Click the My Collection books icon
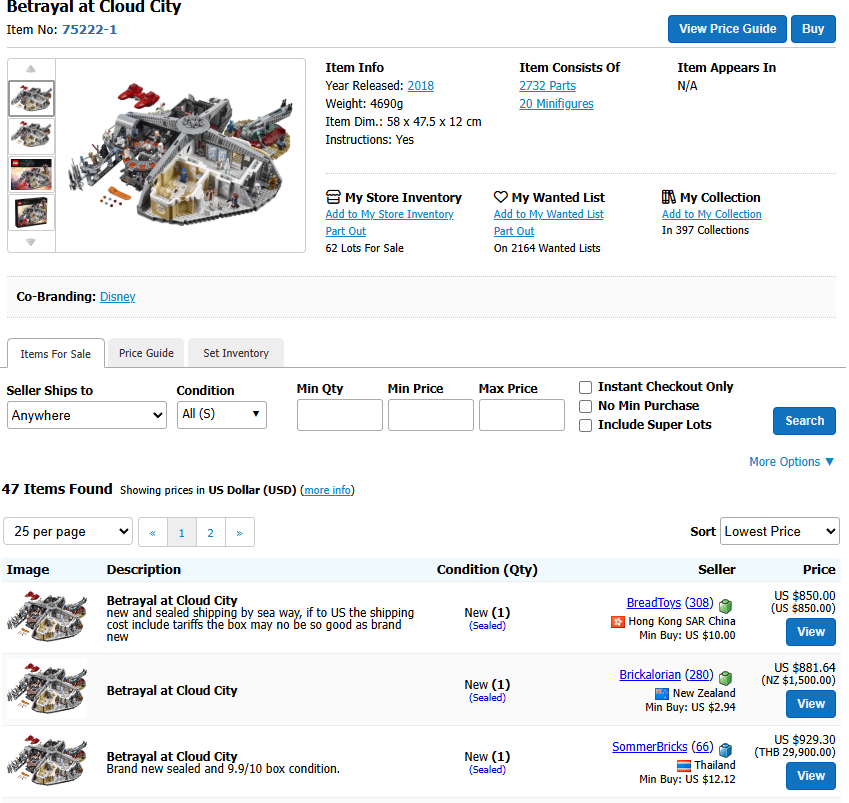 pos(669,197)
